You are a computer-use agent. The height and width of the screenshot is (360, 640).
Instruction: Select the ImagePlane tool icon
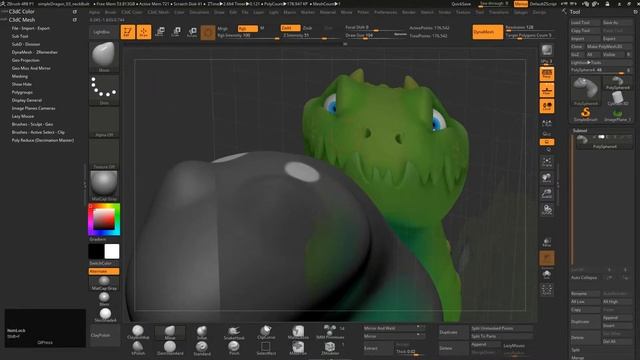[x=617, y=114]
